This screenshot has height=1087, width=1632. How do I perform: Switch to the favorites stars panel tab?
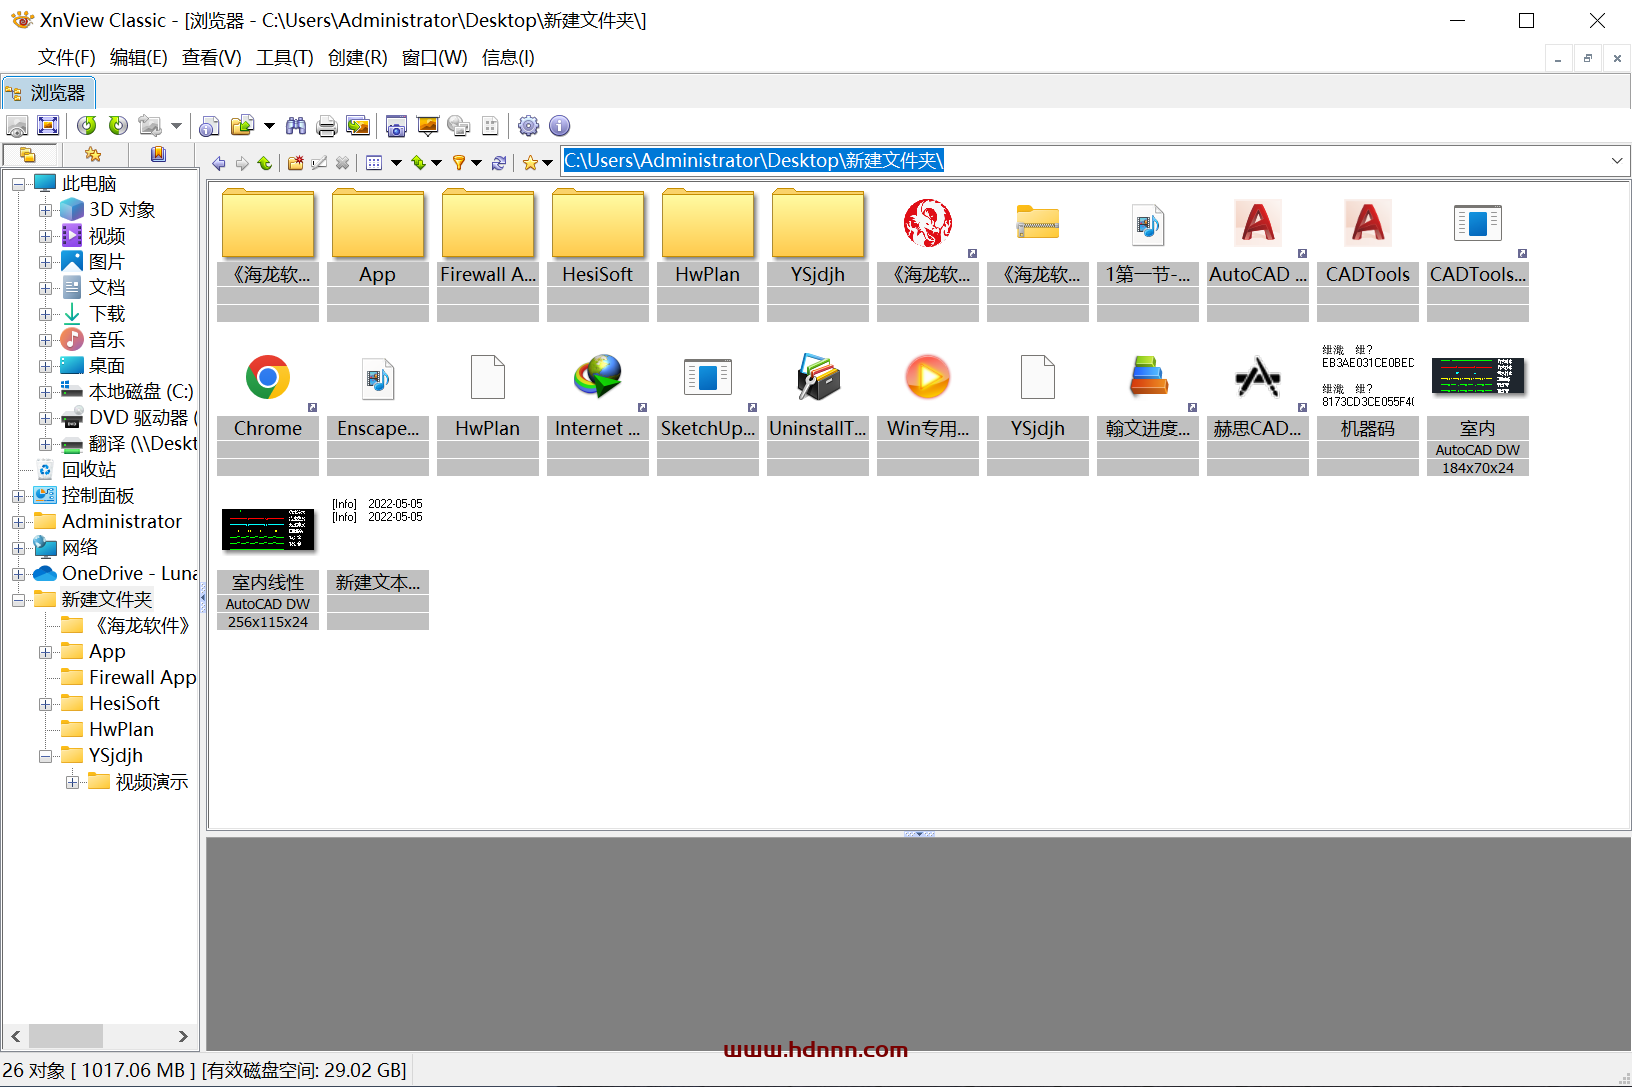click(94, 155)
